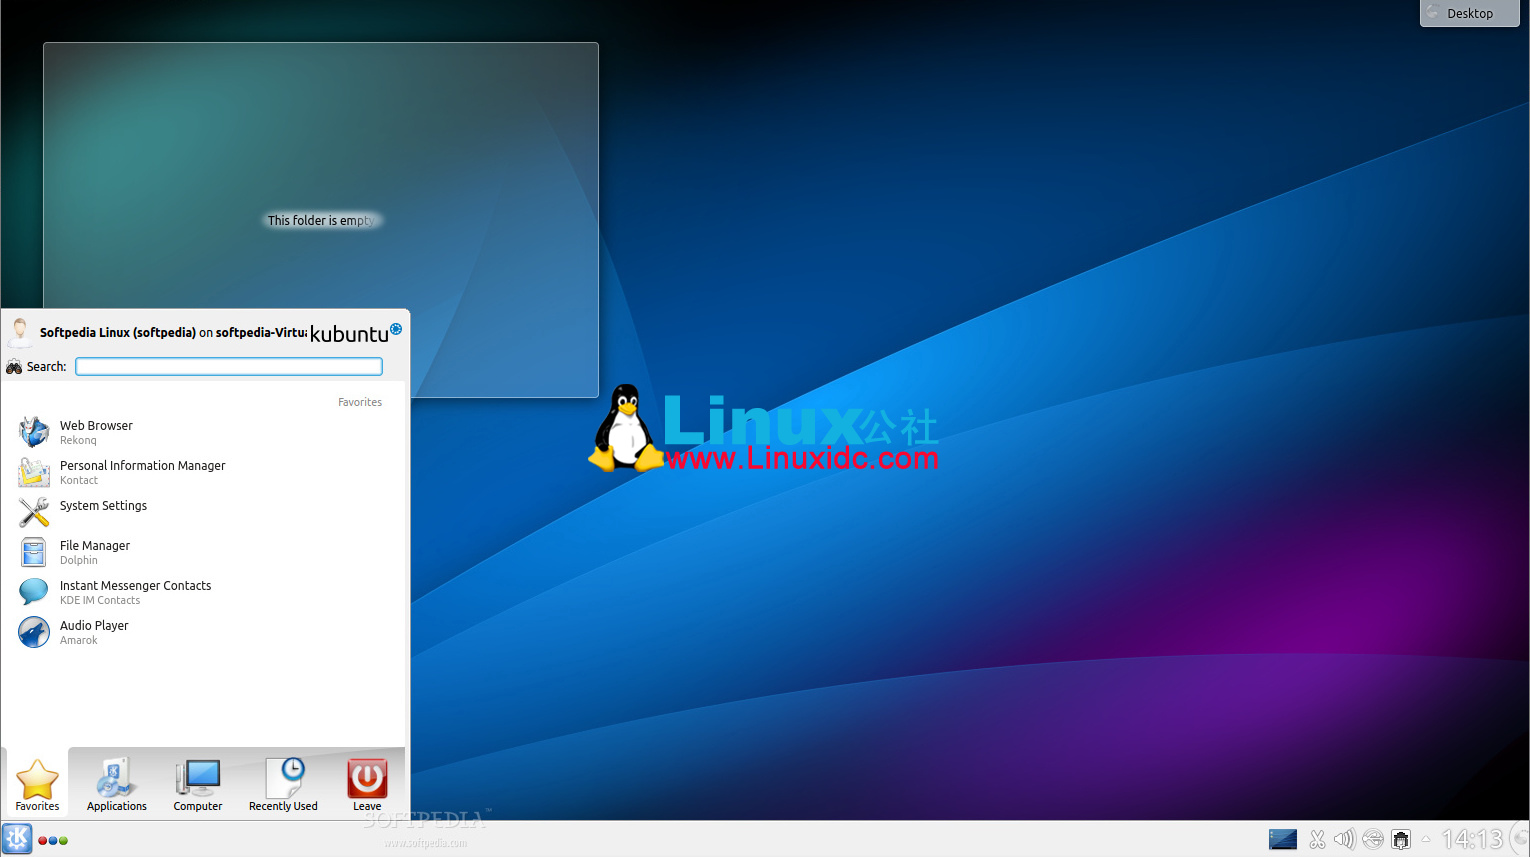1530x857 pixels.
Task: Click inside the Search field of the launcher
Action: coord(228,366)
